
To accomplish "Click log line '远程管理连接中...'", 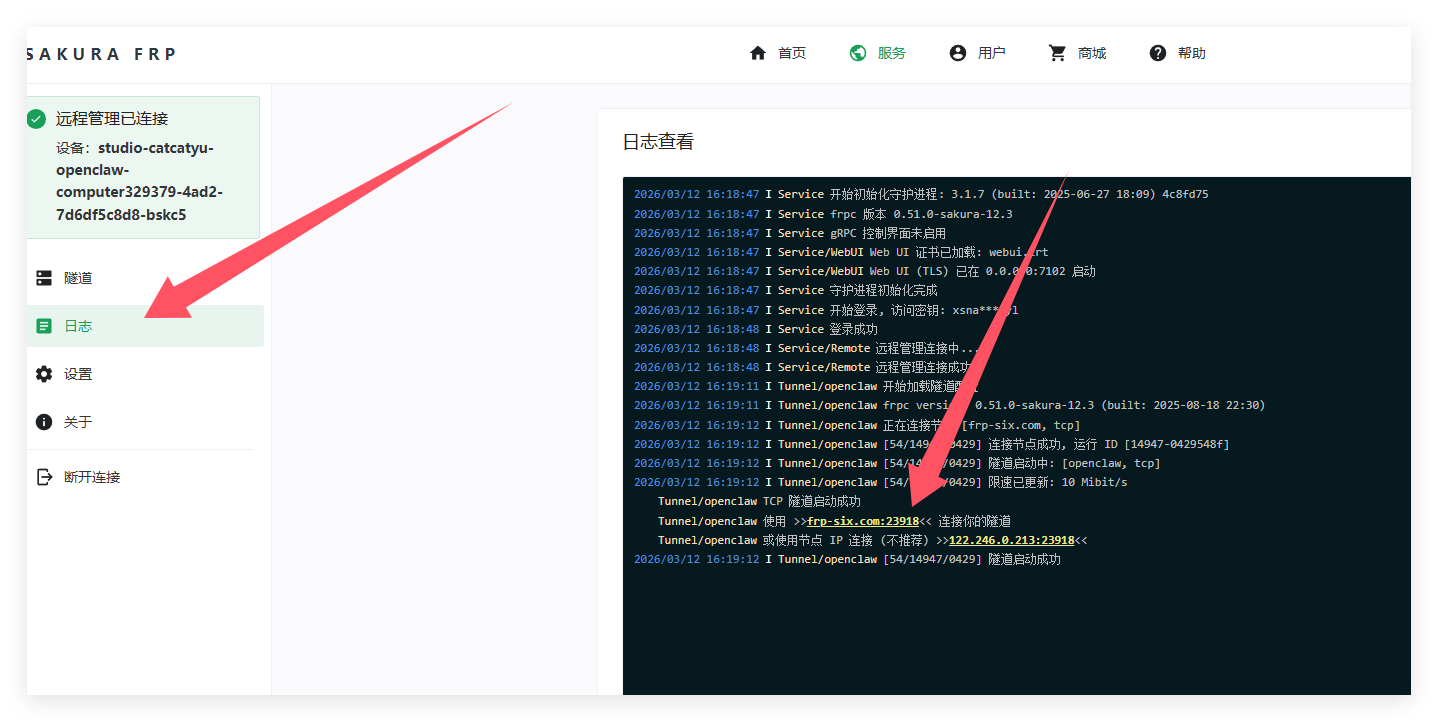I will tap(807, 348).
